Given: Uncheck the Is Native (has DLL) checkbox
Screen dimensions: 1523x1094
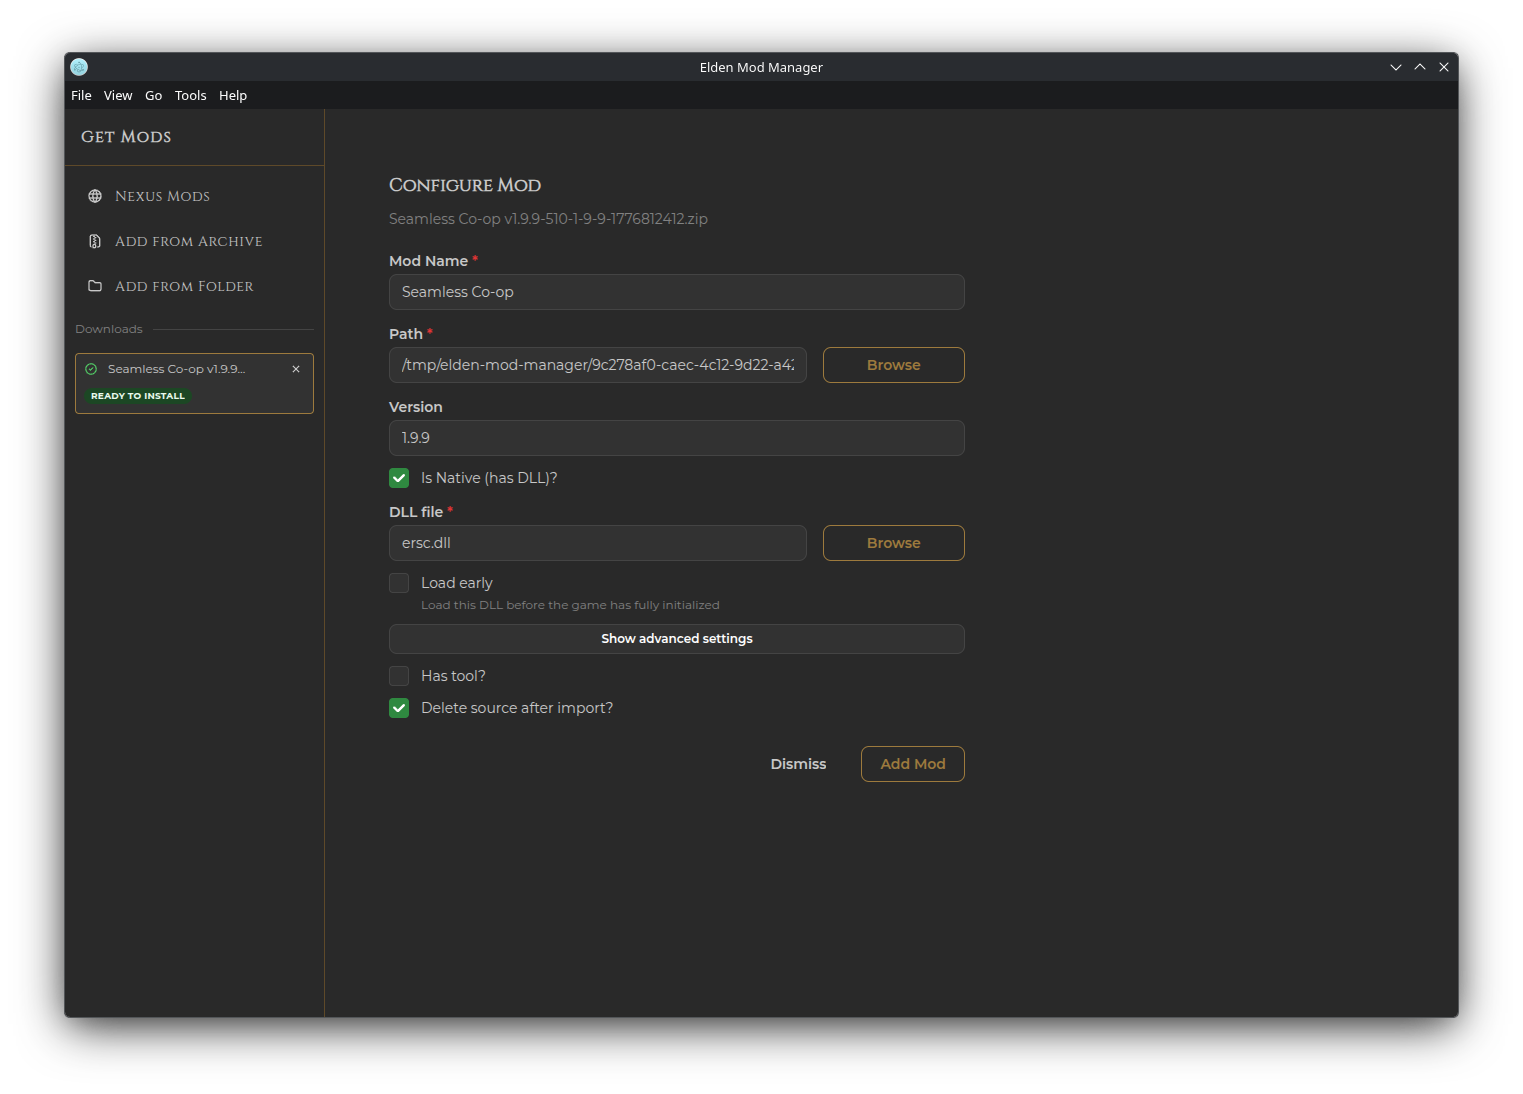Looking at the screenshot, I should (x=399, y=478).
